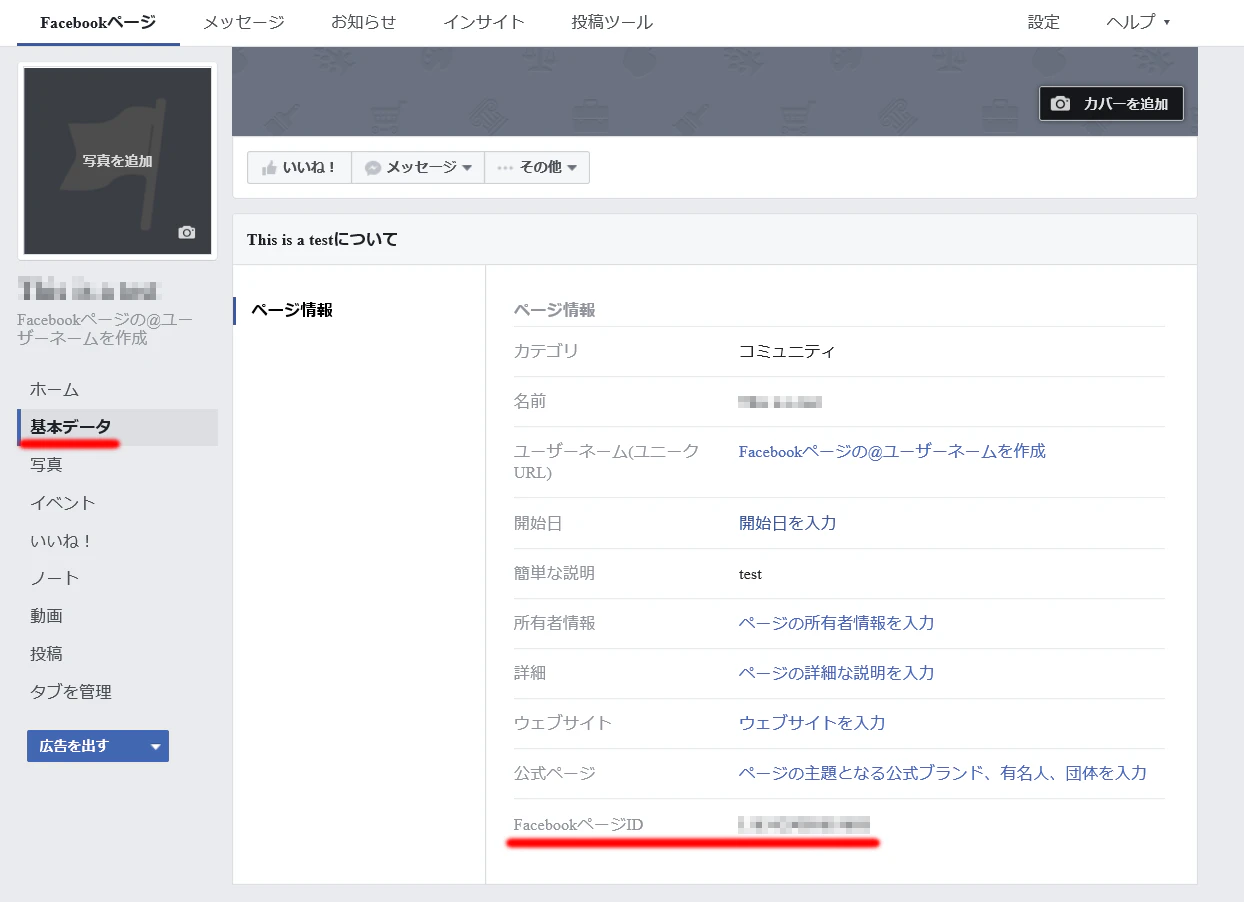Click the blurred Facebook page ID value
Viewport: 1244px width, 902px height.
pos(804,825)
